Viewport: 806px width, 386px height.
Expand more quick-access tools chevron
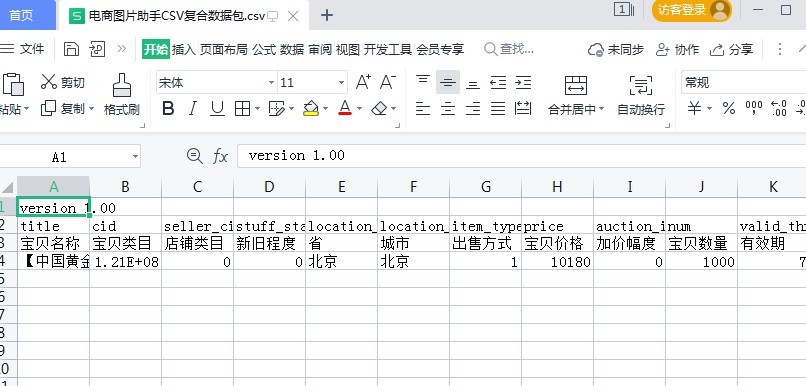click(122, 49)
